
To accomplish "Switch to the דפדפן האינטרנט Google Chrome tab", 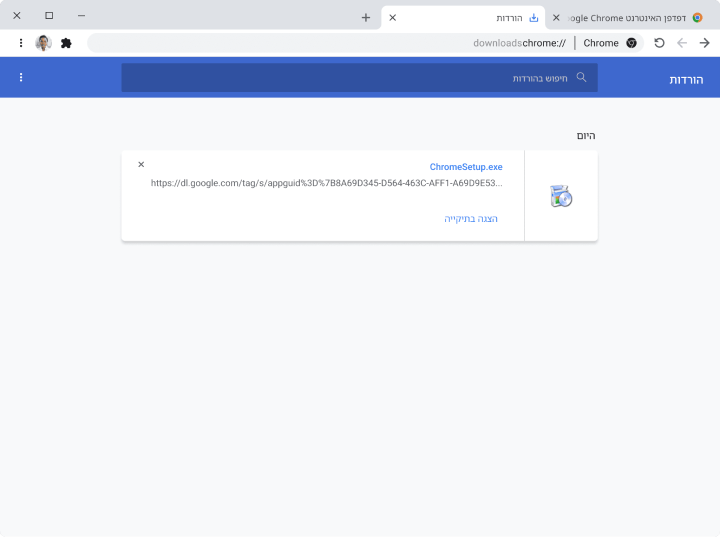I will [630, 17].
